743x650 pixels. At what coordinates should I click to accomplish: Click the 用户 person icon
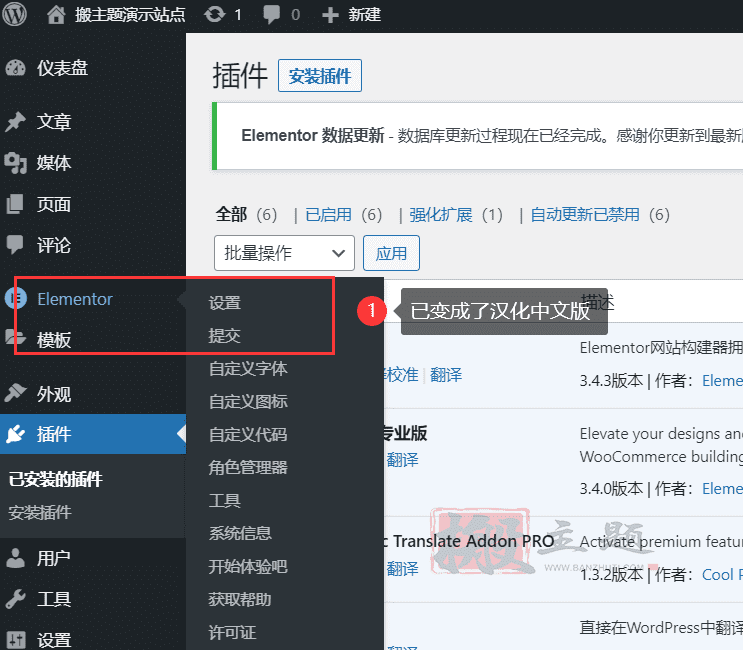15,558
